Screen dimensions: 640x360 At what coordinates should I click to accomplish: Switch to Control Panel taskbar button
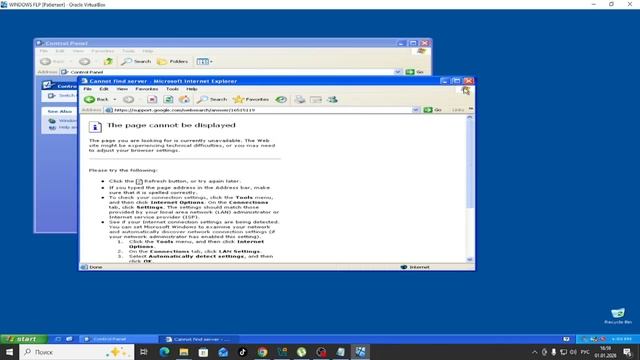(118, 339)
